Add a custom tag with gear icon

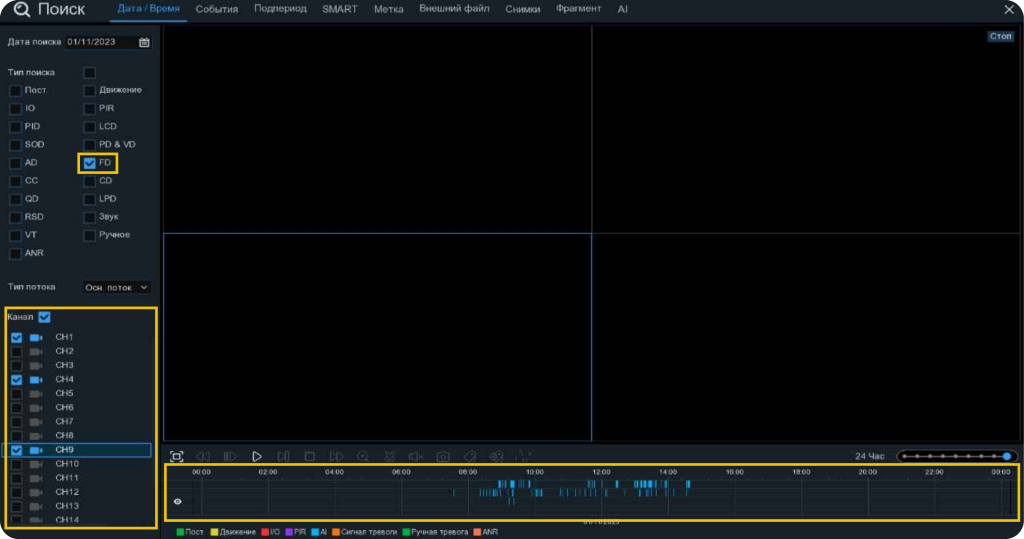click(496, 456)
